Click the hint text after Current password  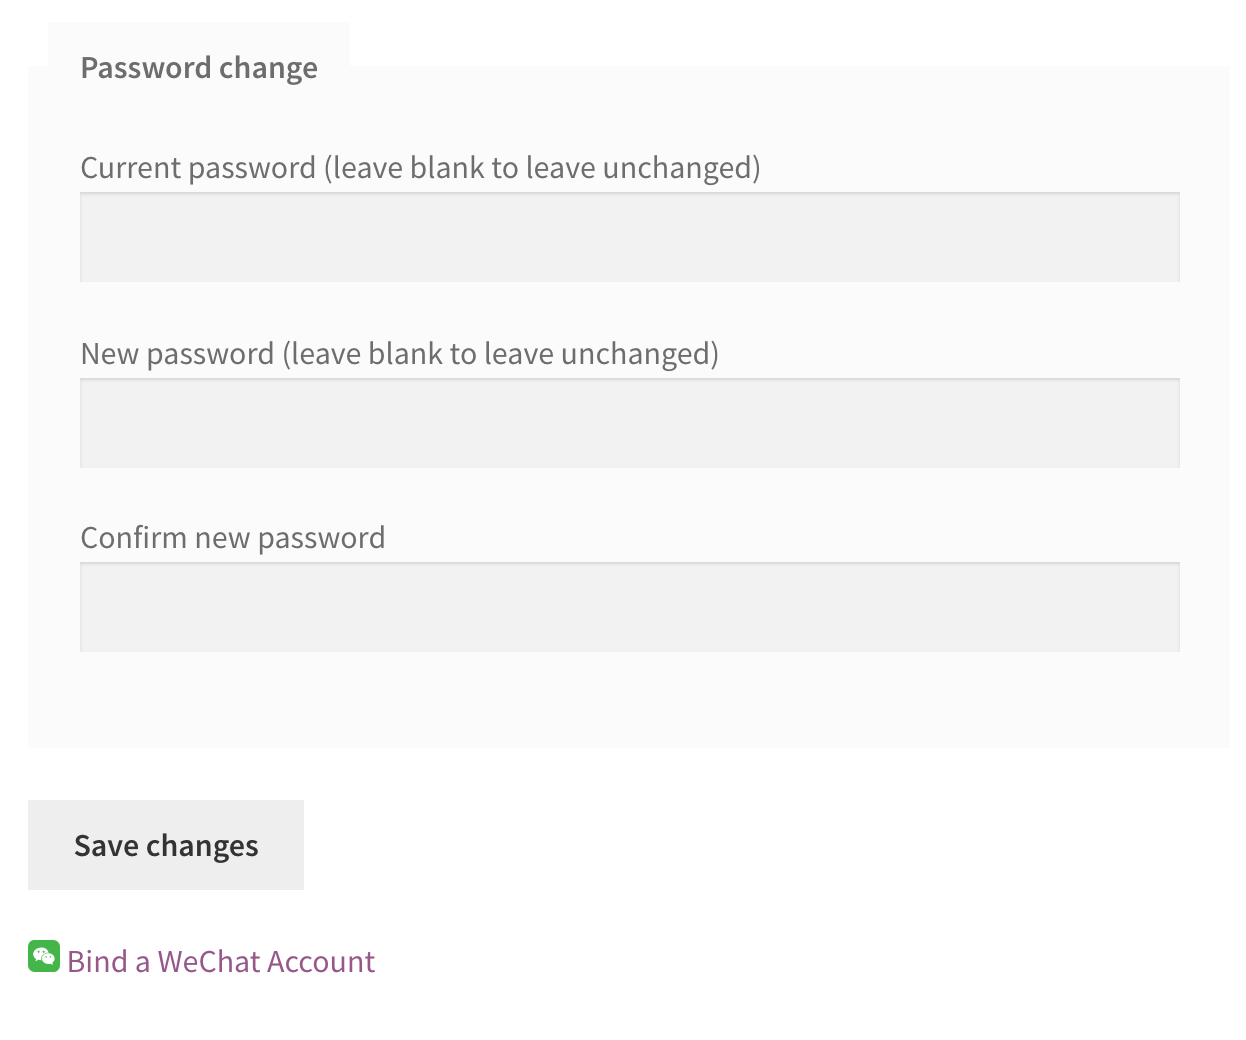pyautogui.click(x=542, y=168)
